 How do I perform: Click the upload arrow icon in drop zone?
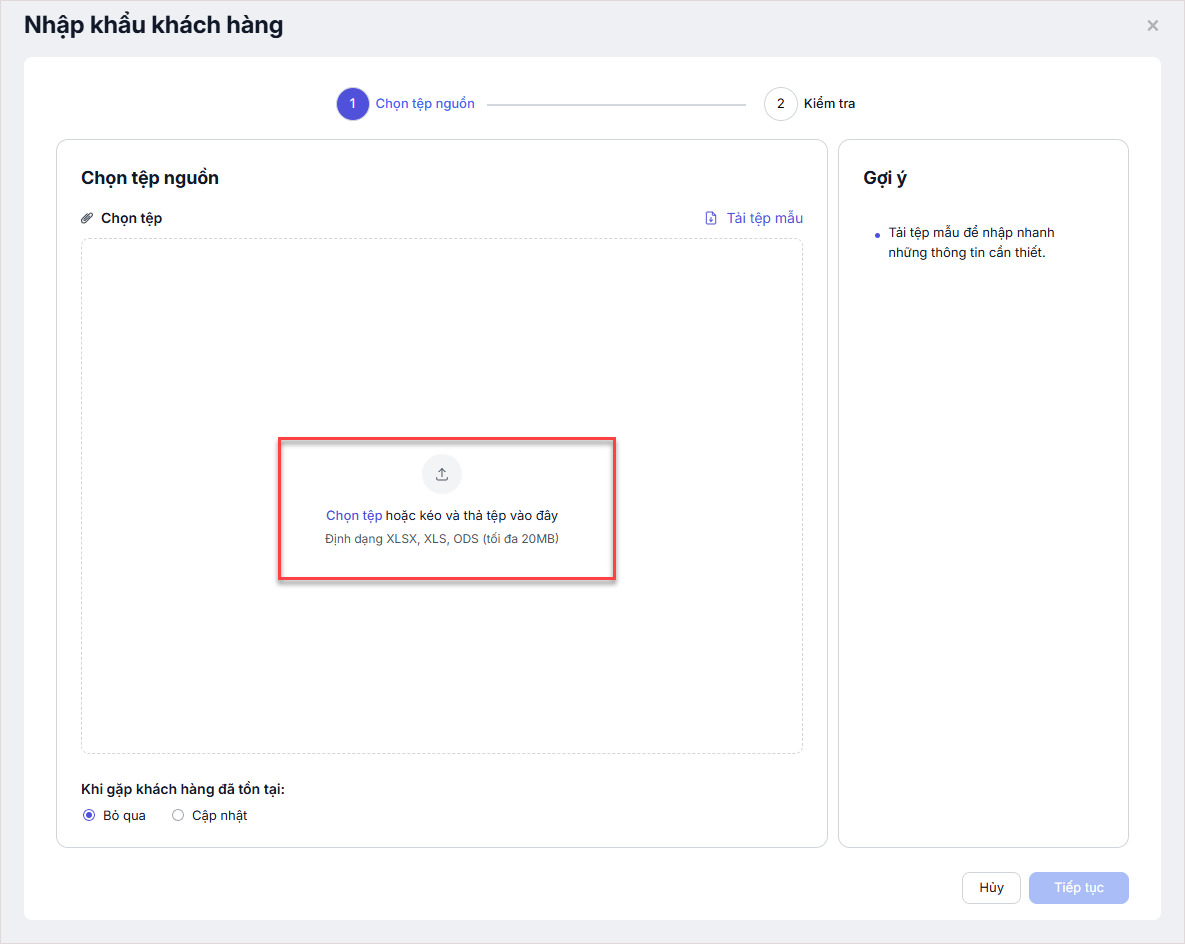(442, 474)
